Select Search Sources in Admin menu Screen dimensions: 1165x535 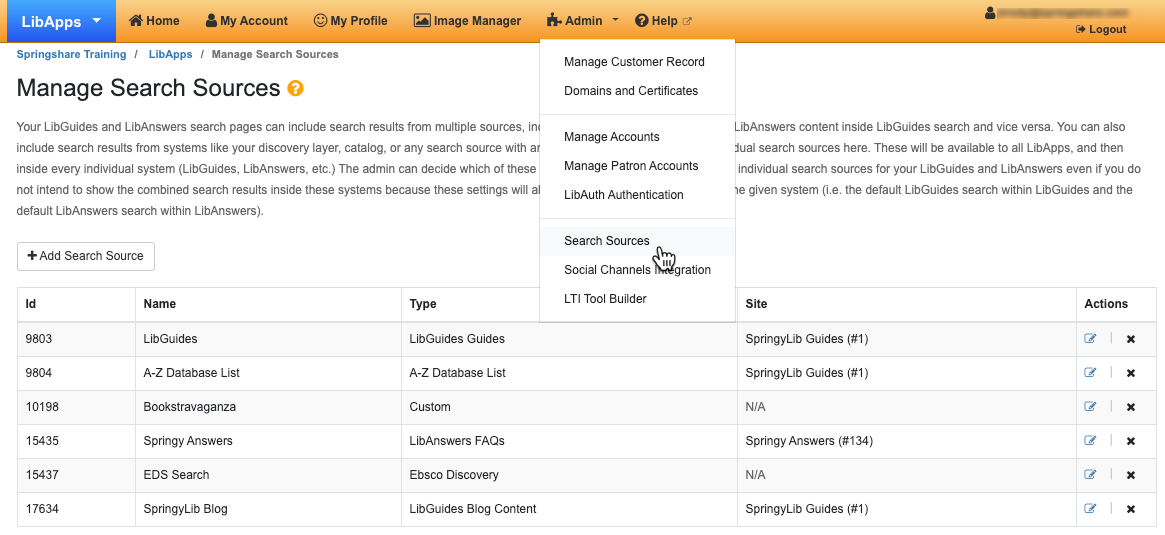637,241
